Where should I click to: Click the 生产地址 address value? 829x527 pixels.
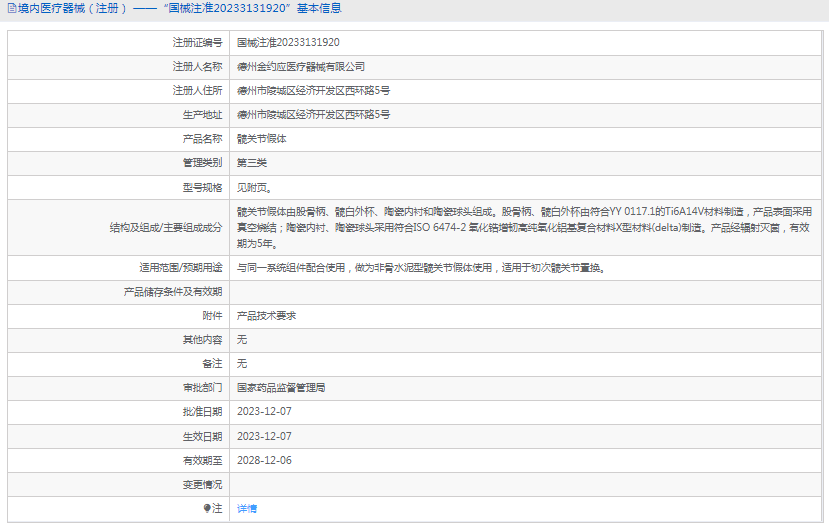tap(314, 115)
